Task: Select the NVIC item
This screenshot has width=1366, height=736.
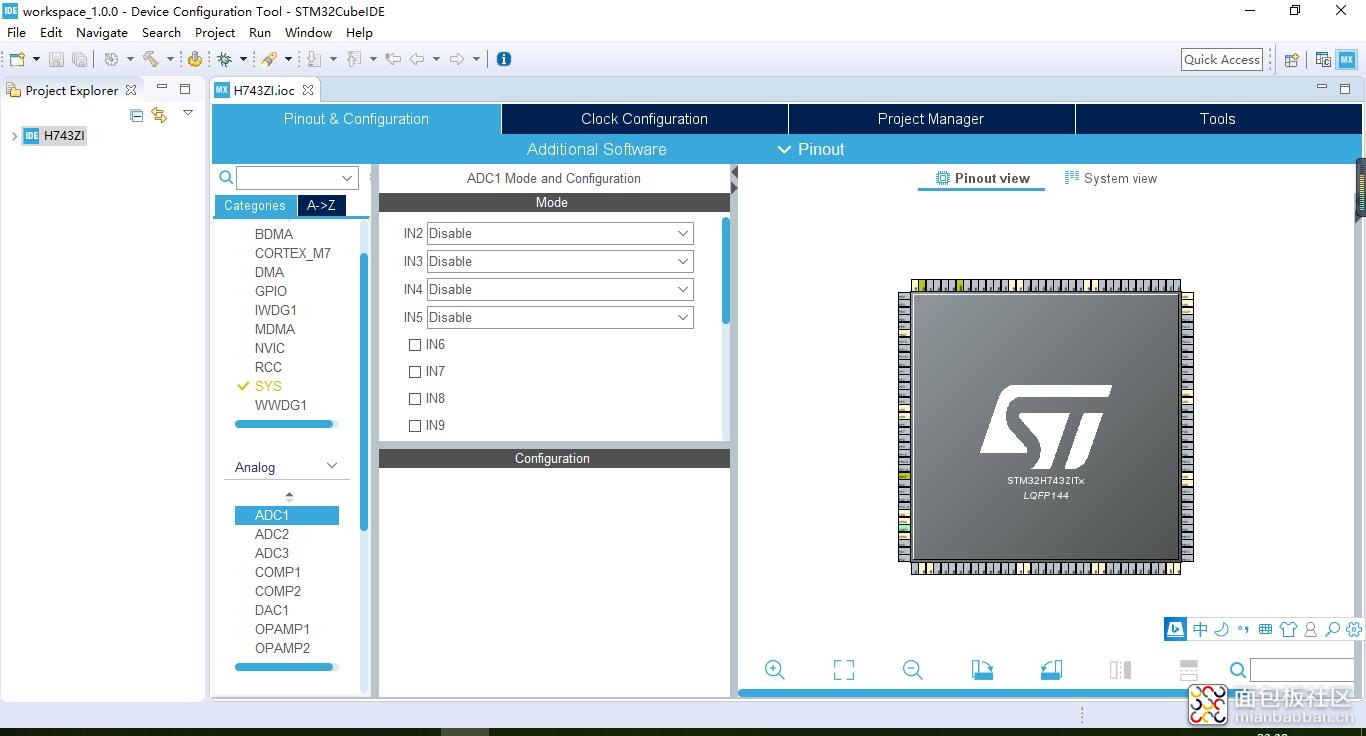Action: (270, 348)
